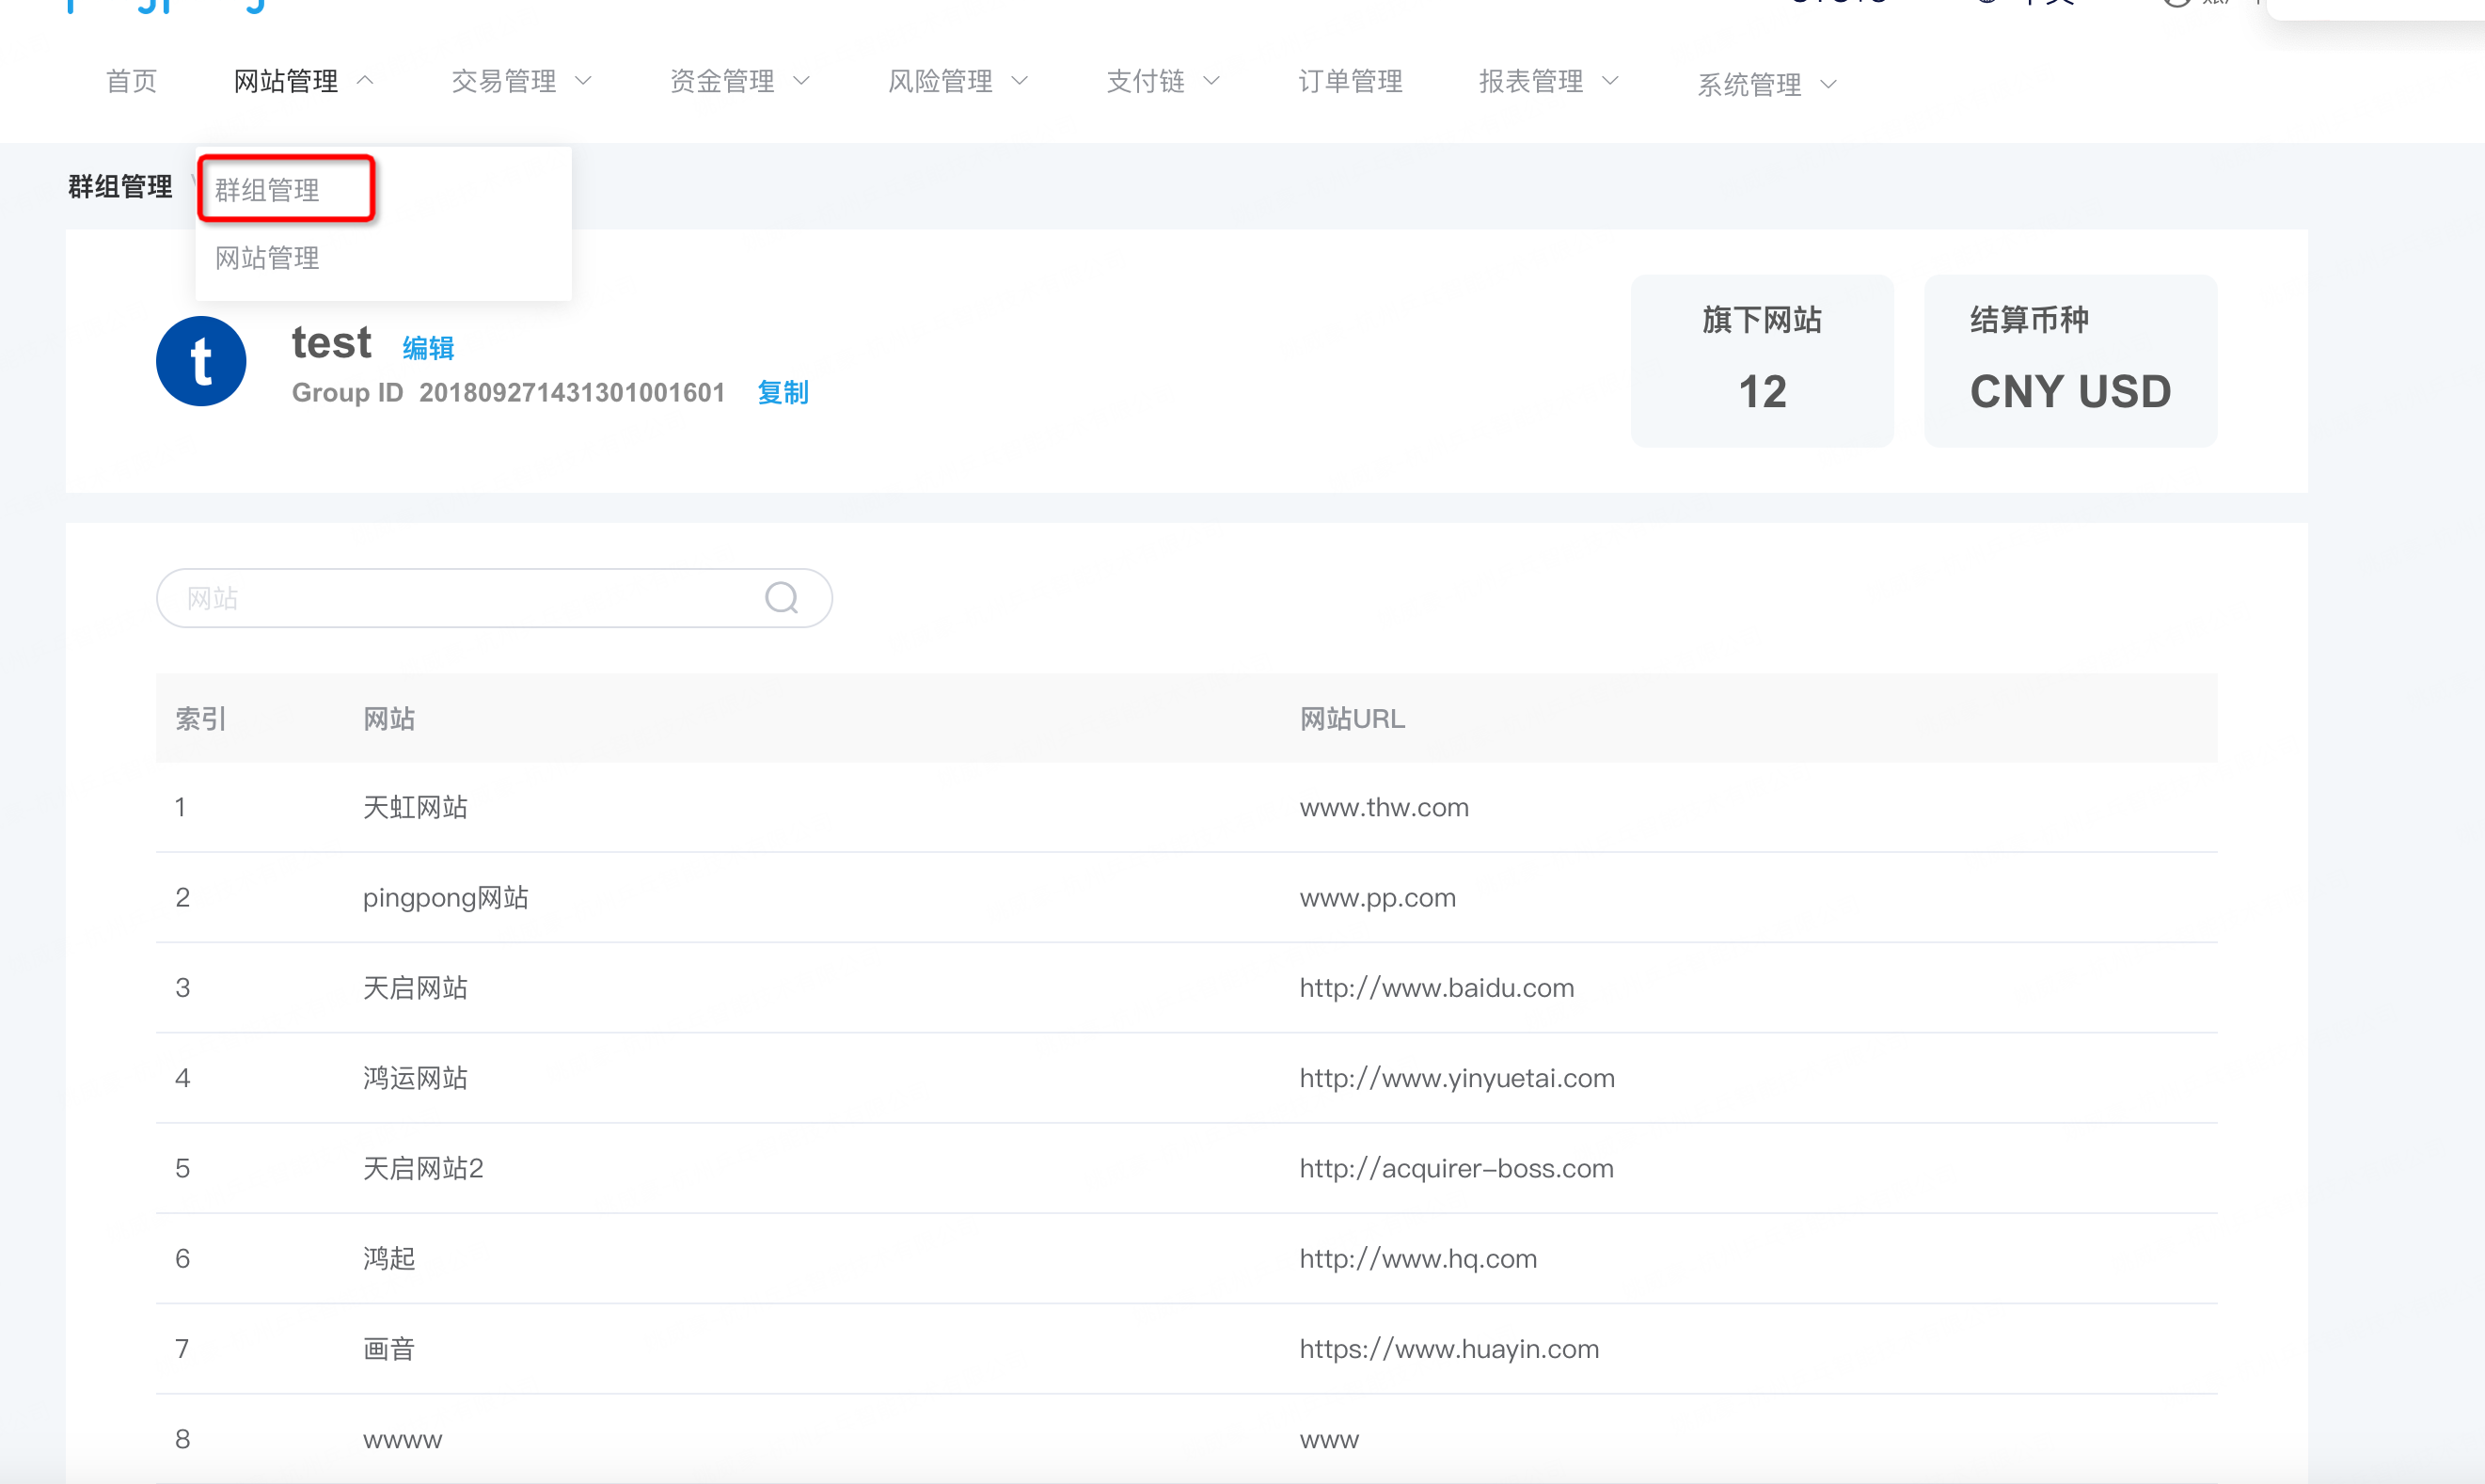
Task: Click the 编辑 link next to test
Action: [x=428, y=348]
